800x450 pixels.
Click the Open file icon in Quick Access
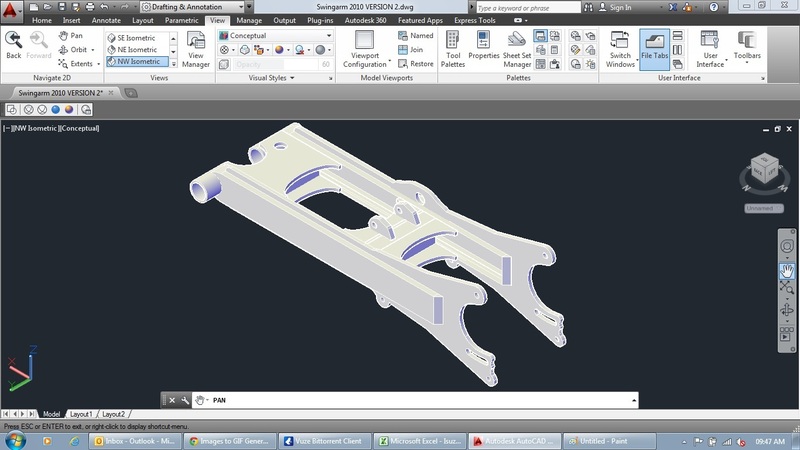[x=47, y=7]
